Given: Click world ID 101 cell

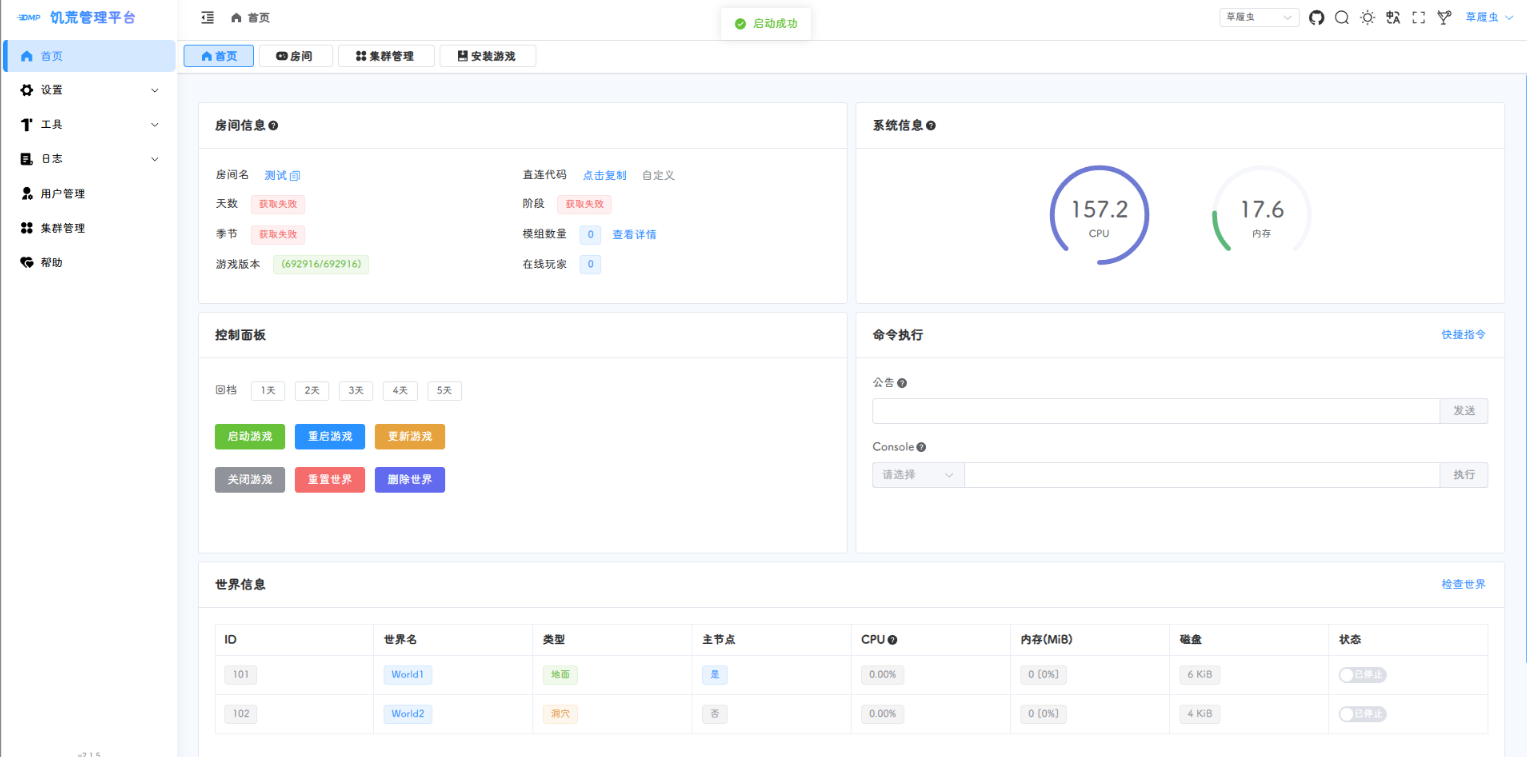Looking at the screenshot, I should pos(241,675).
